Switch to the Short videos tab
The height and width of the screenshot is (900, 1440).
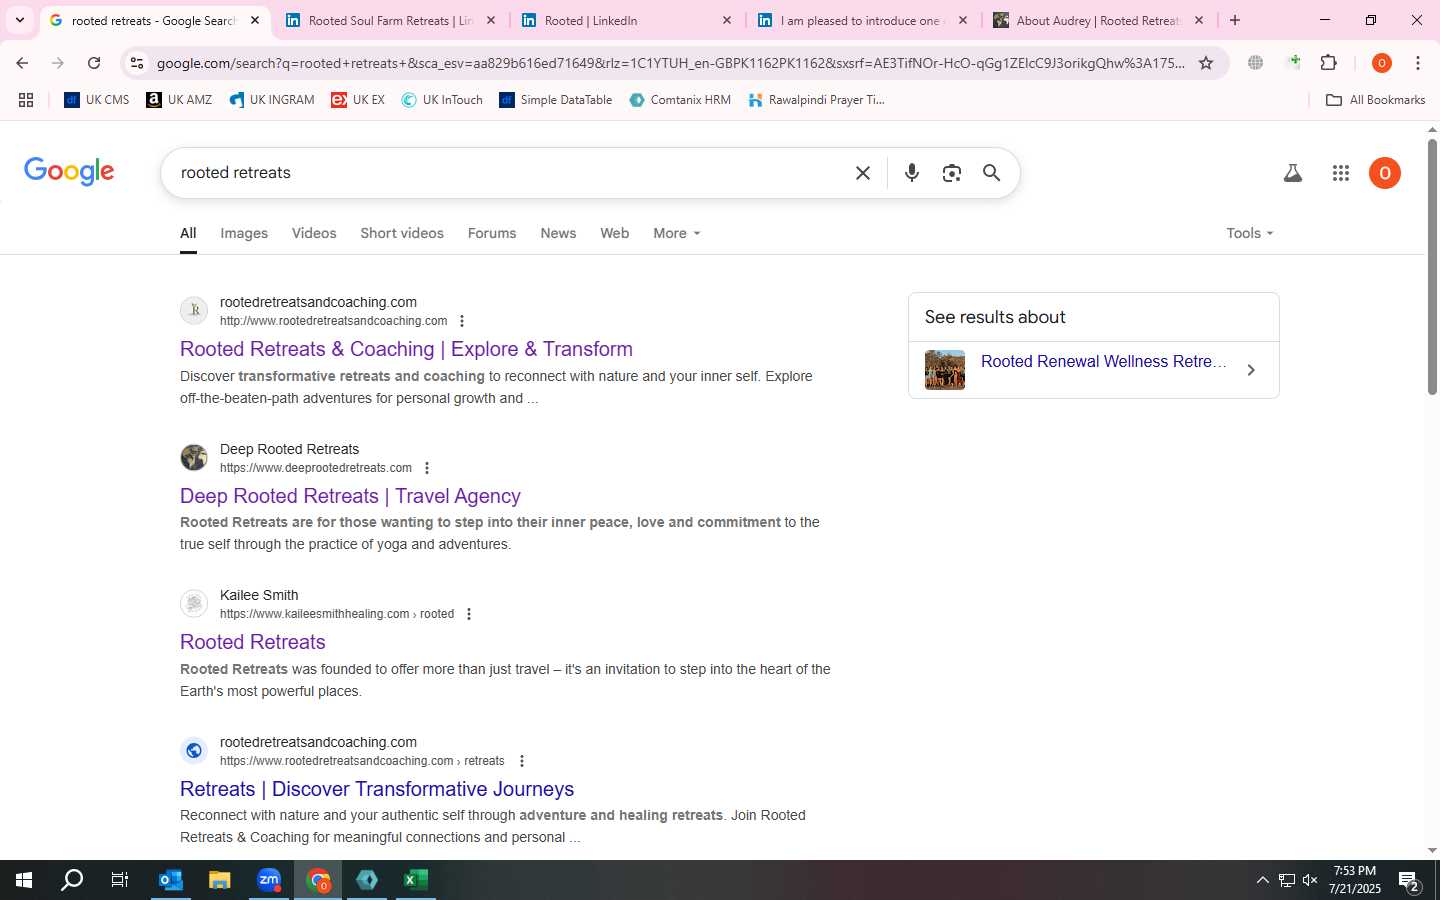point(402,233)
